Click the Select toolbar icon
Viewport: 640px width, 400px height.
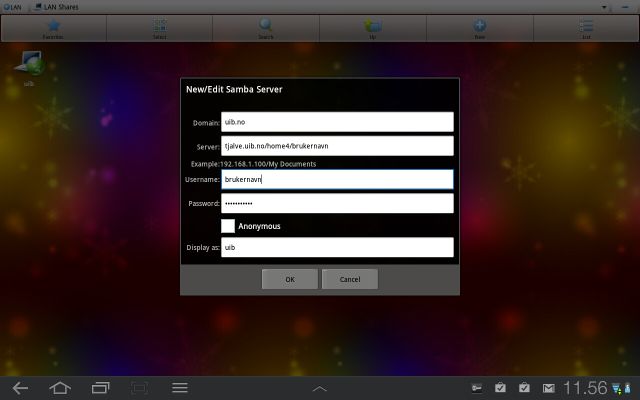pyautogui.click(x=160, y=26)
